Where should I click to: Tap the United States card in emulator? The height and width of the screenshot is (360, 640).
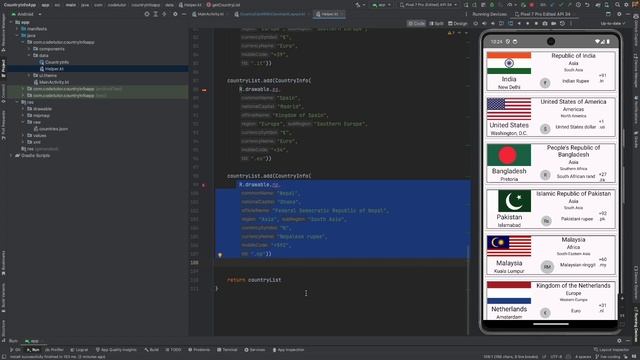[x=551, y=117]
